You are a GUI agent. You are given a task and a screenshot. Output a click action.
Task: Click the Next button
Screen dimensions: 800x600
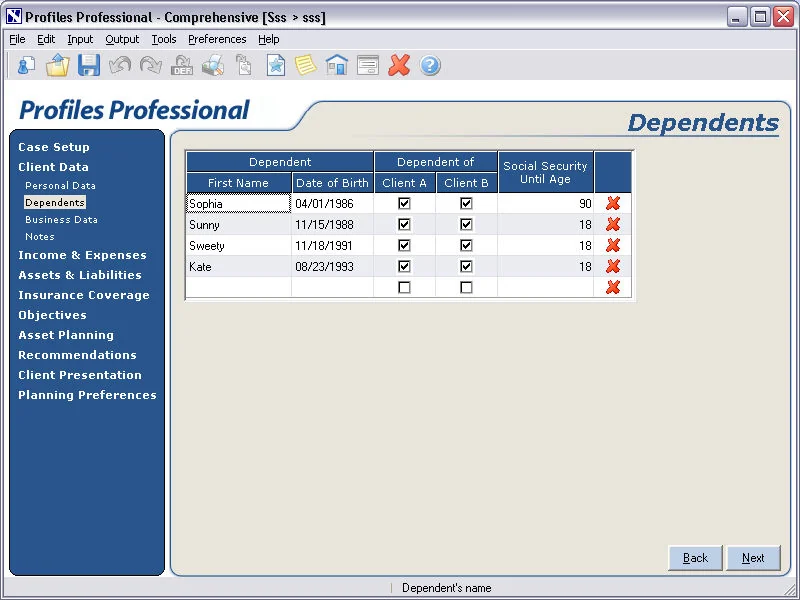point(753,558)
